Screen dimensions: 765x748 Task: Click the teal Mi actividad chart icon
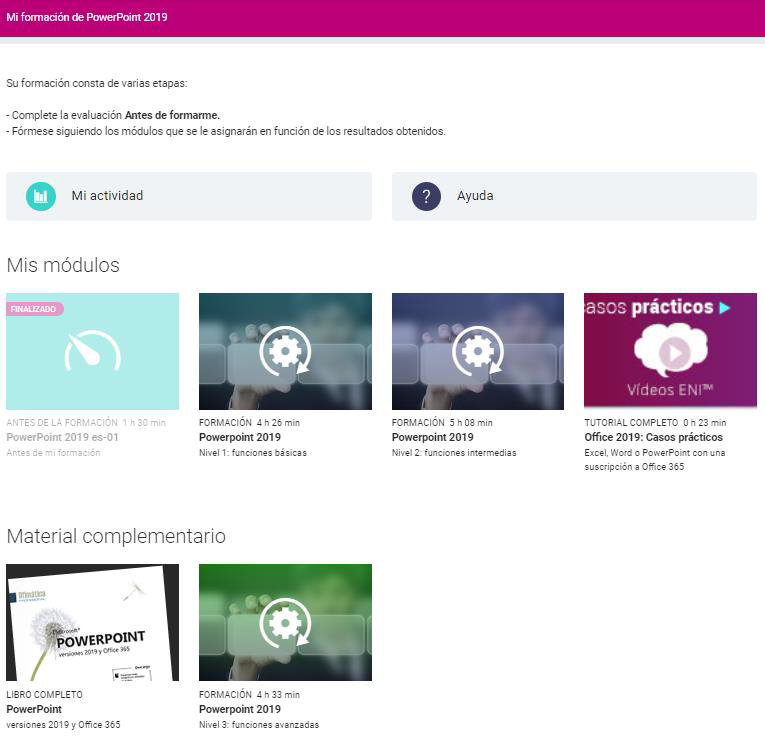[40, 196]
